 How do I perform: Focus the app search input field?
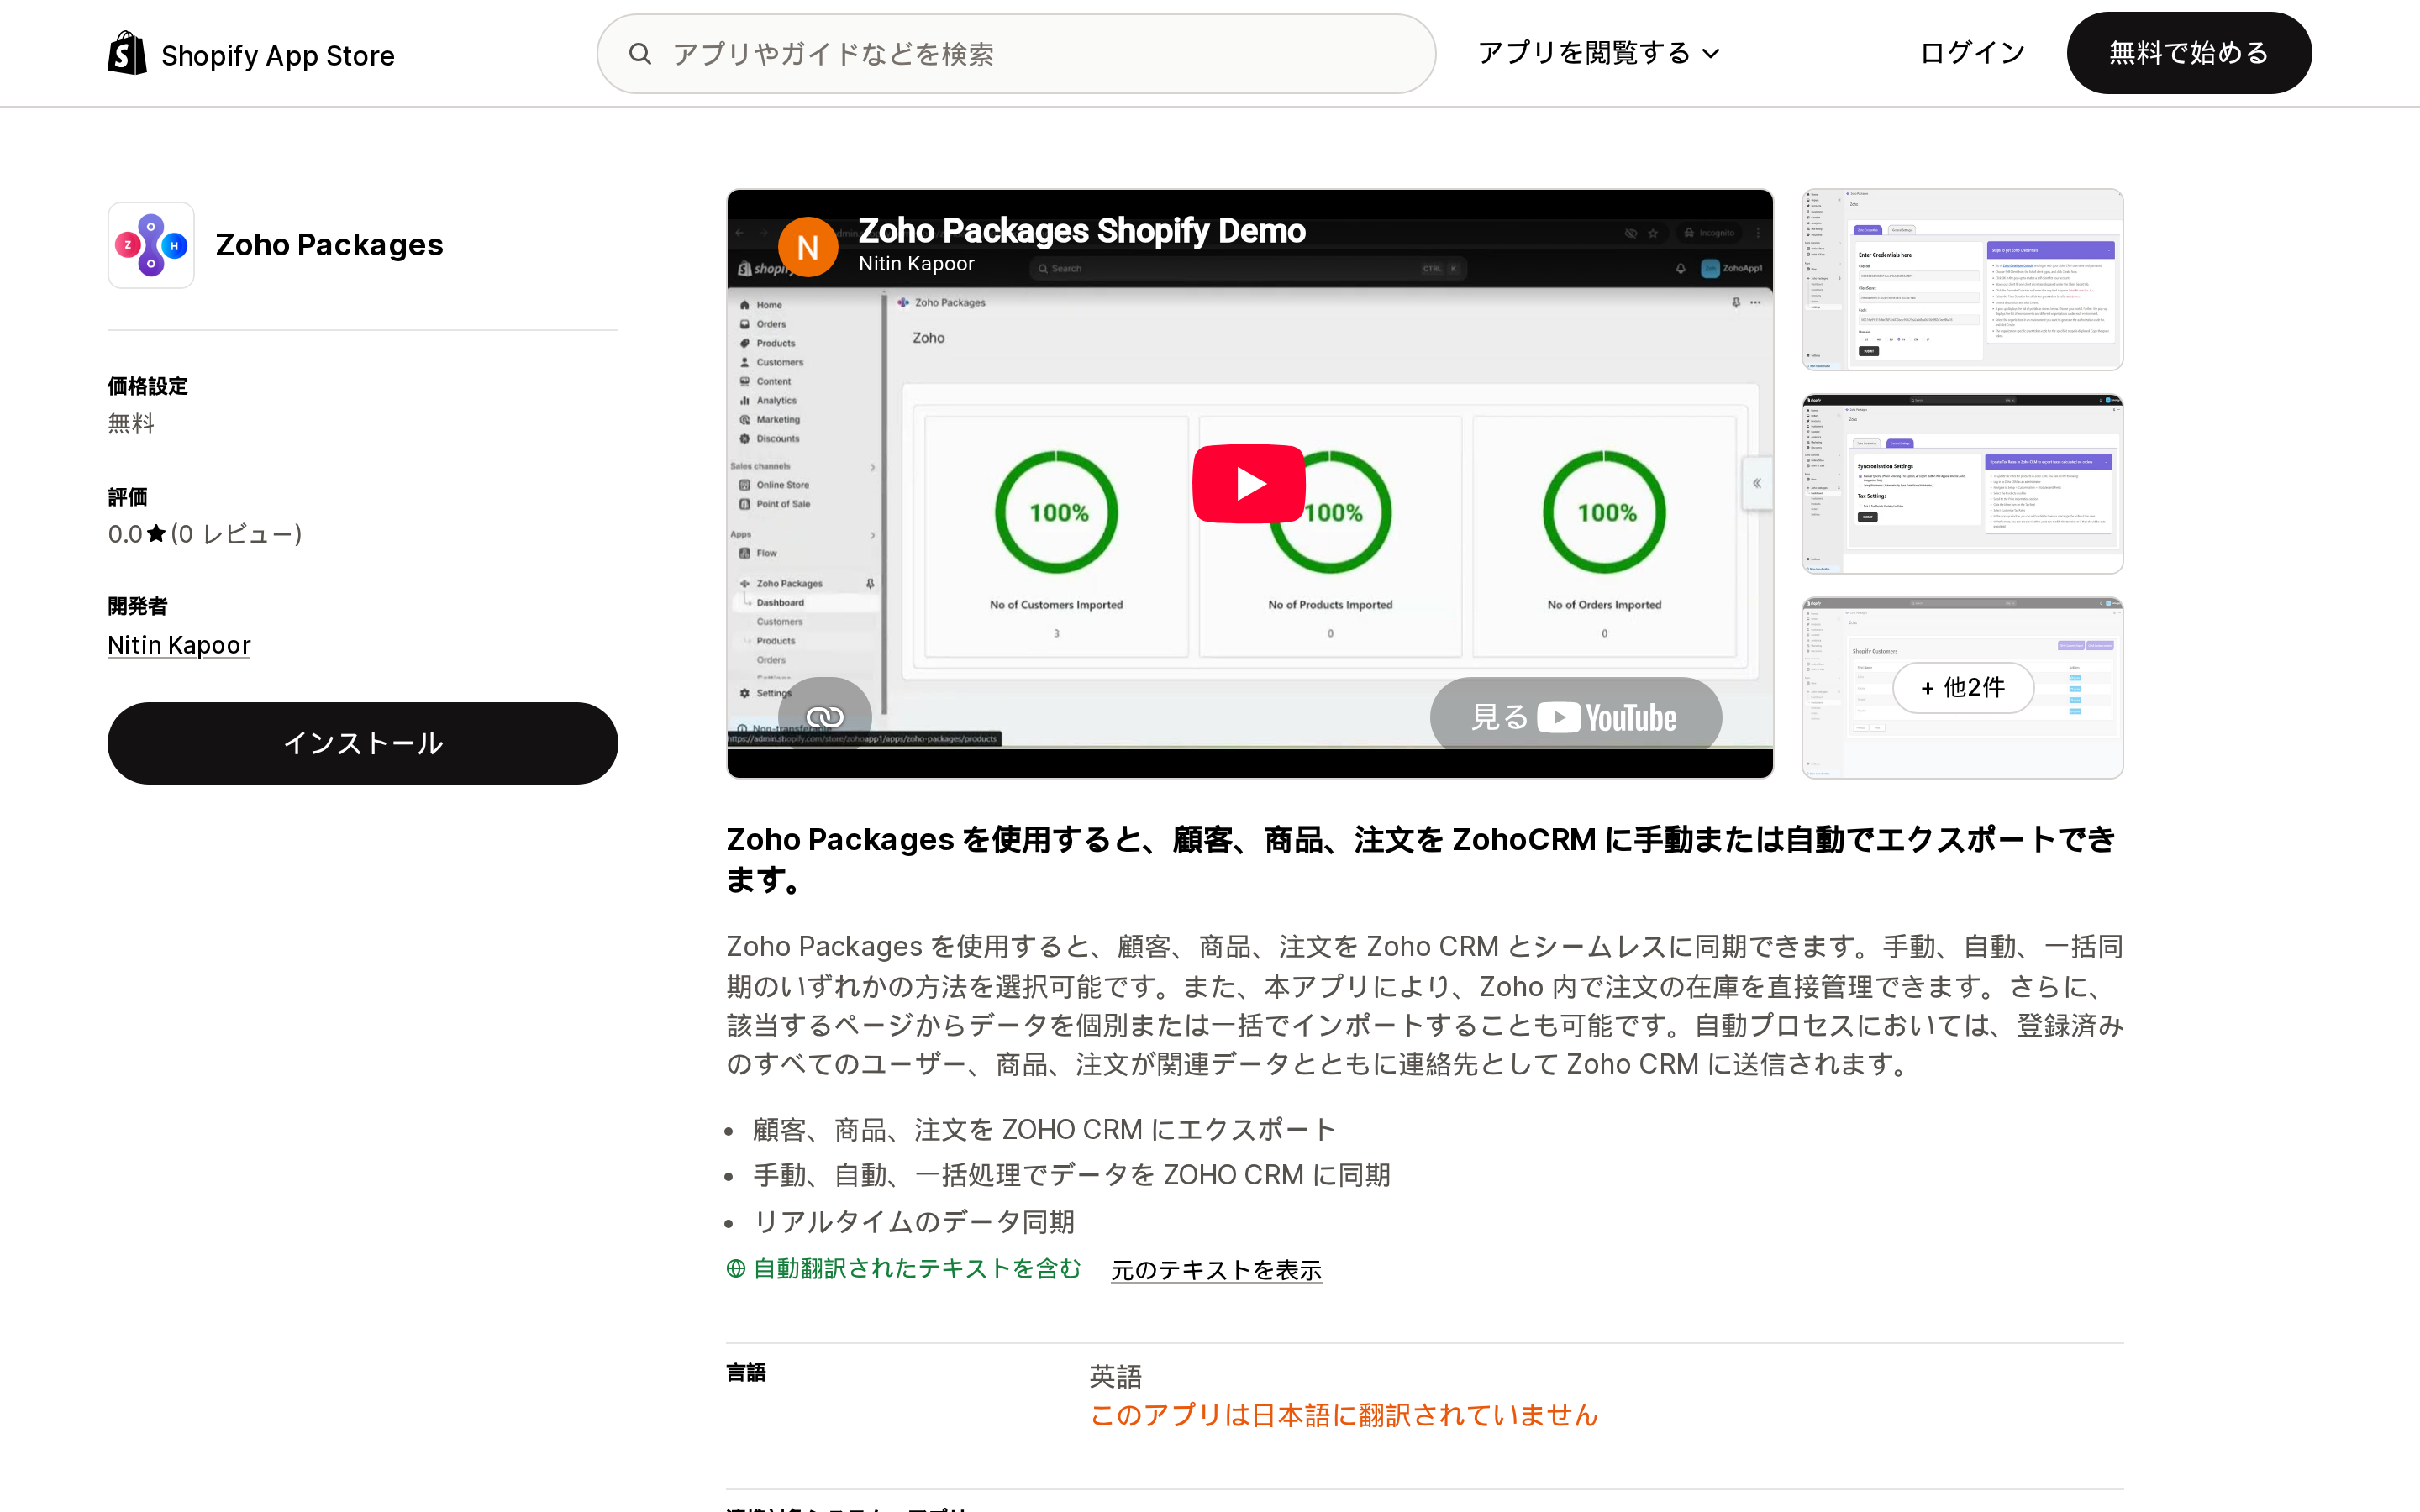point(1016,54)
